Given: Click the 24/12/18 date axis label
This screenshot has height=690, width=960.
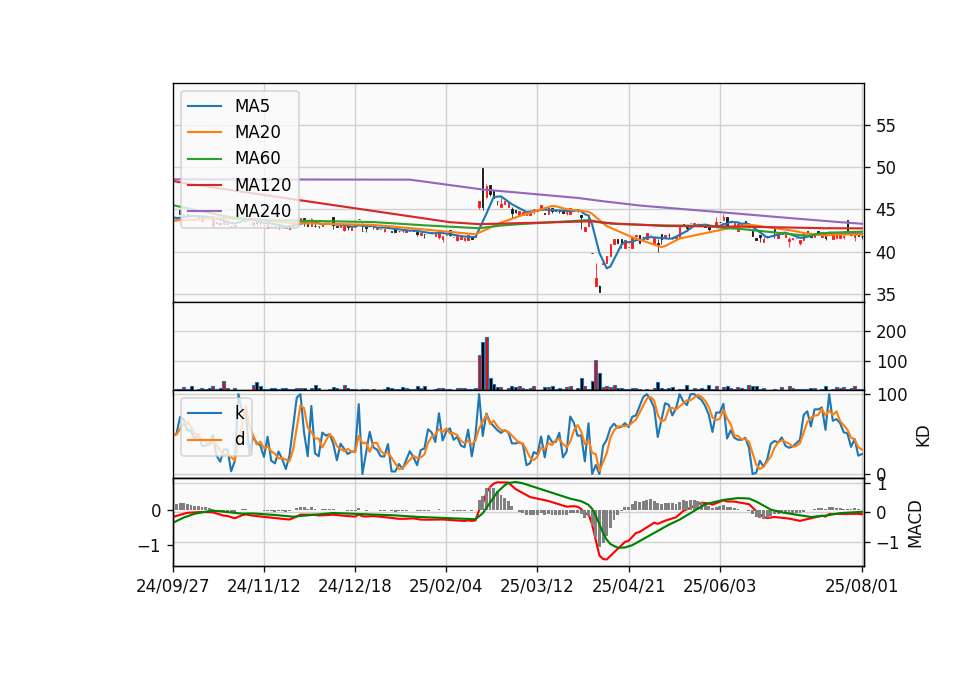Looking at the screenshot, I should point(354,587).
